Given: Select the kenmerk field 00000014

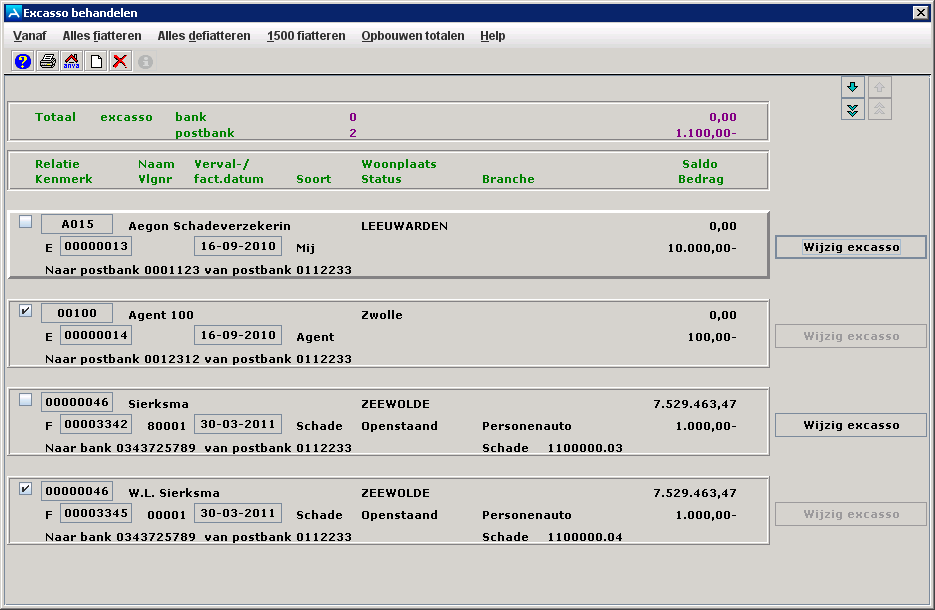Looking at the screenshot, I should tap(96, 336).
